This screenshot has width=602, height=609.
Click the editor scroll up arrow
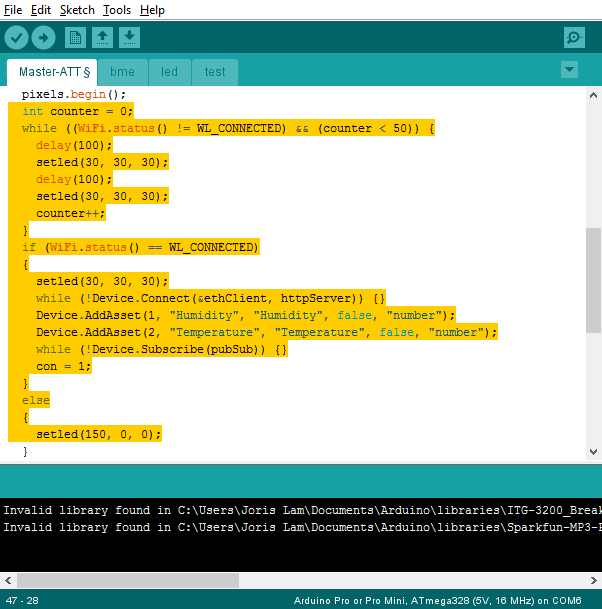point(593,95)
